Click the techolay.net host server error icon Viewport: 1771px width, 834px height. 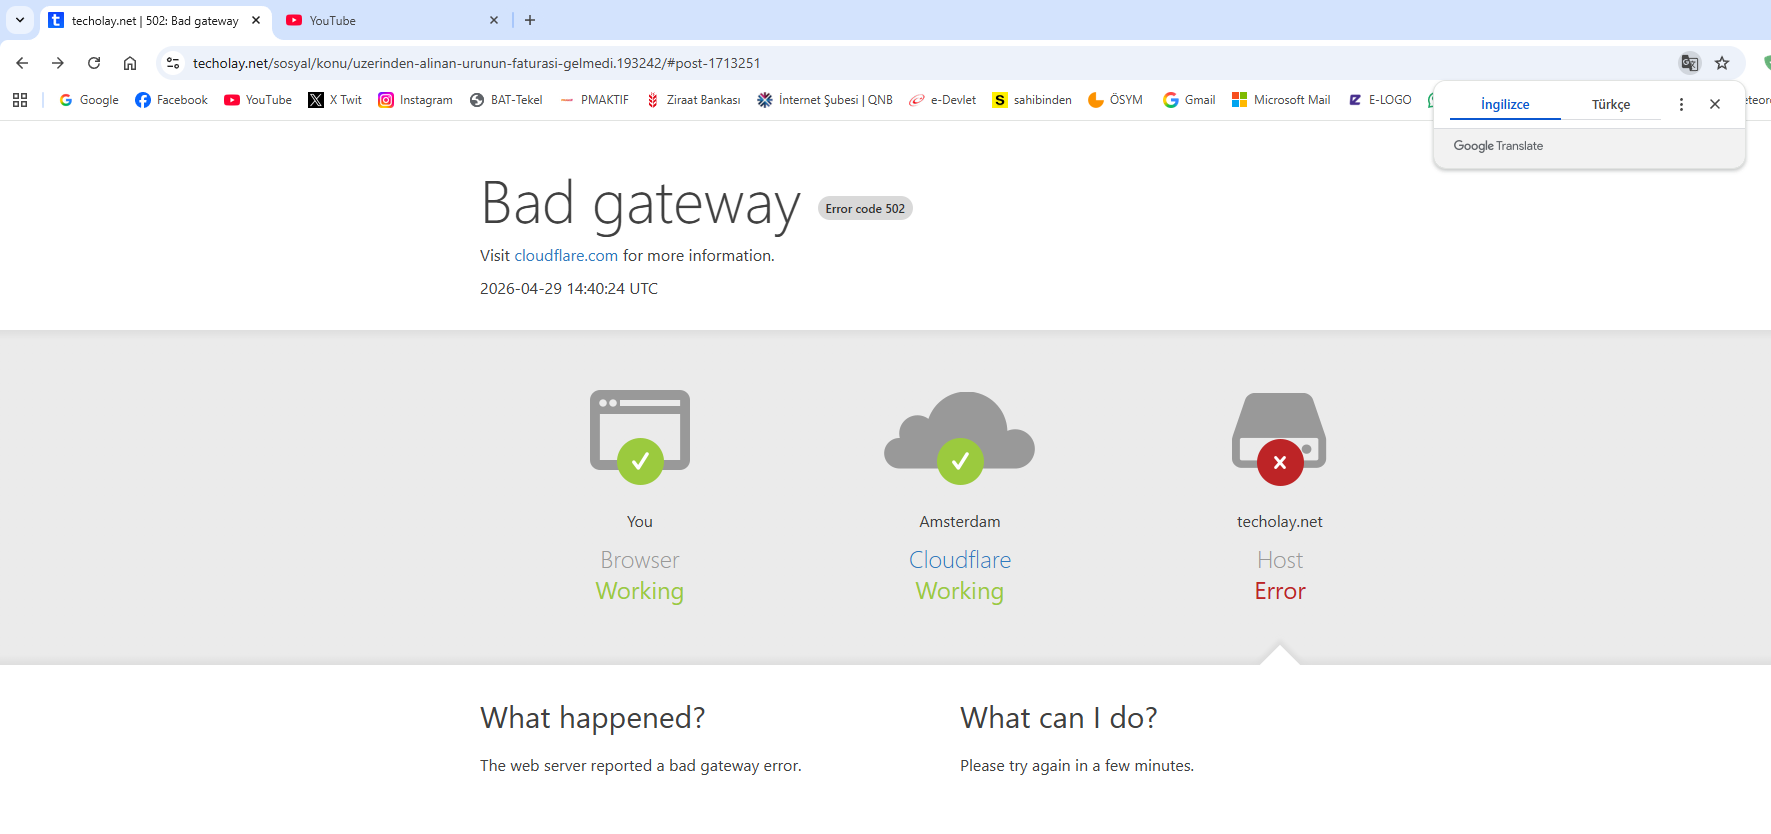click(1280, 439)
